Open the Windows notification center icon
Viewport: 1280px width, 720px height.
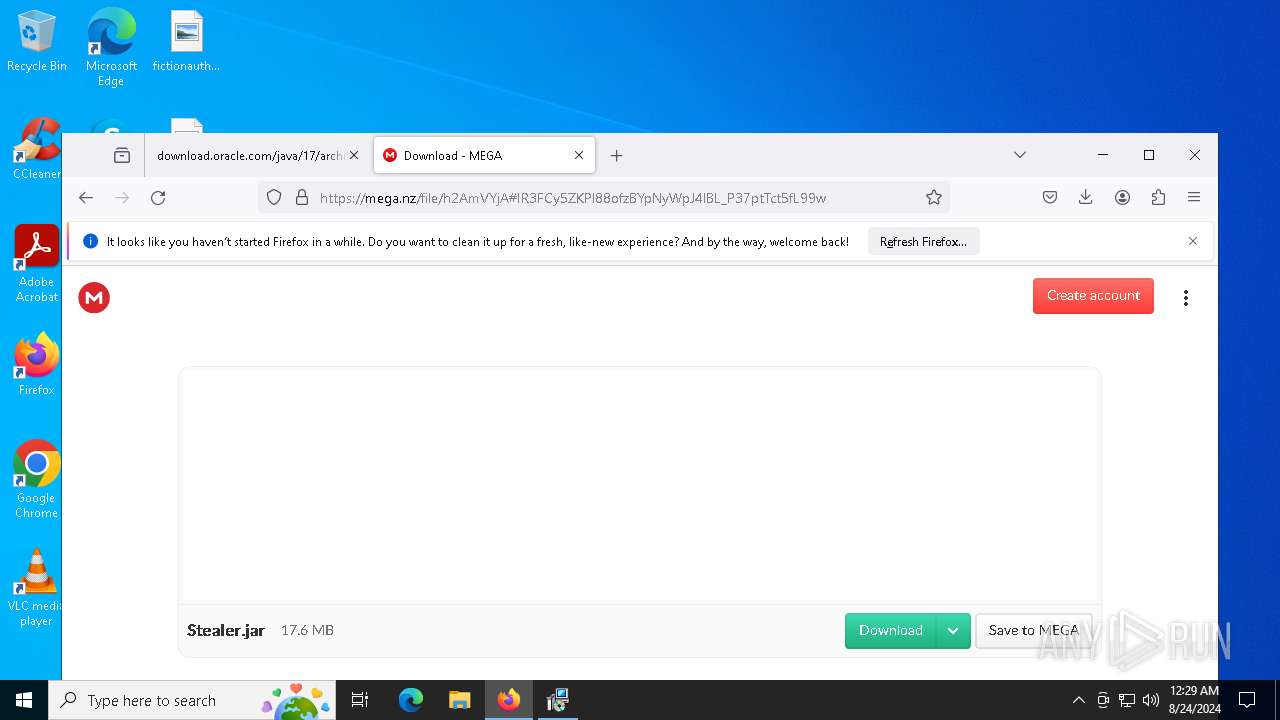pos(1247,700)
